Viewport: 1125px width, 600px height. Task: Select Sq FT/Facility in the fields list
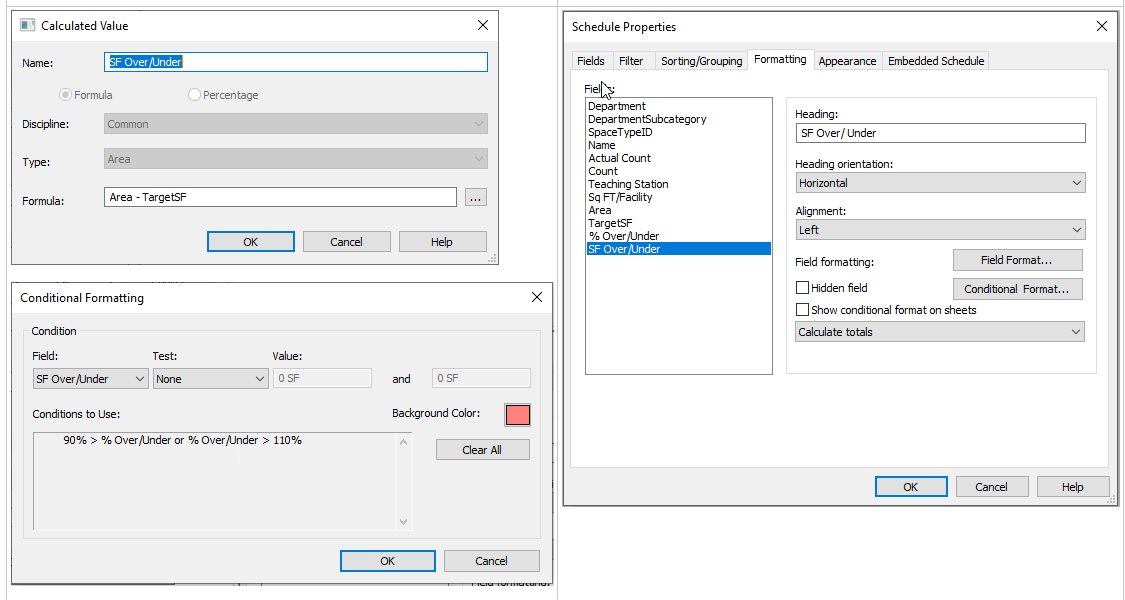click(620, 197)
